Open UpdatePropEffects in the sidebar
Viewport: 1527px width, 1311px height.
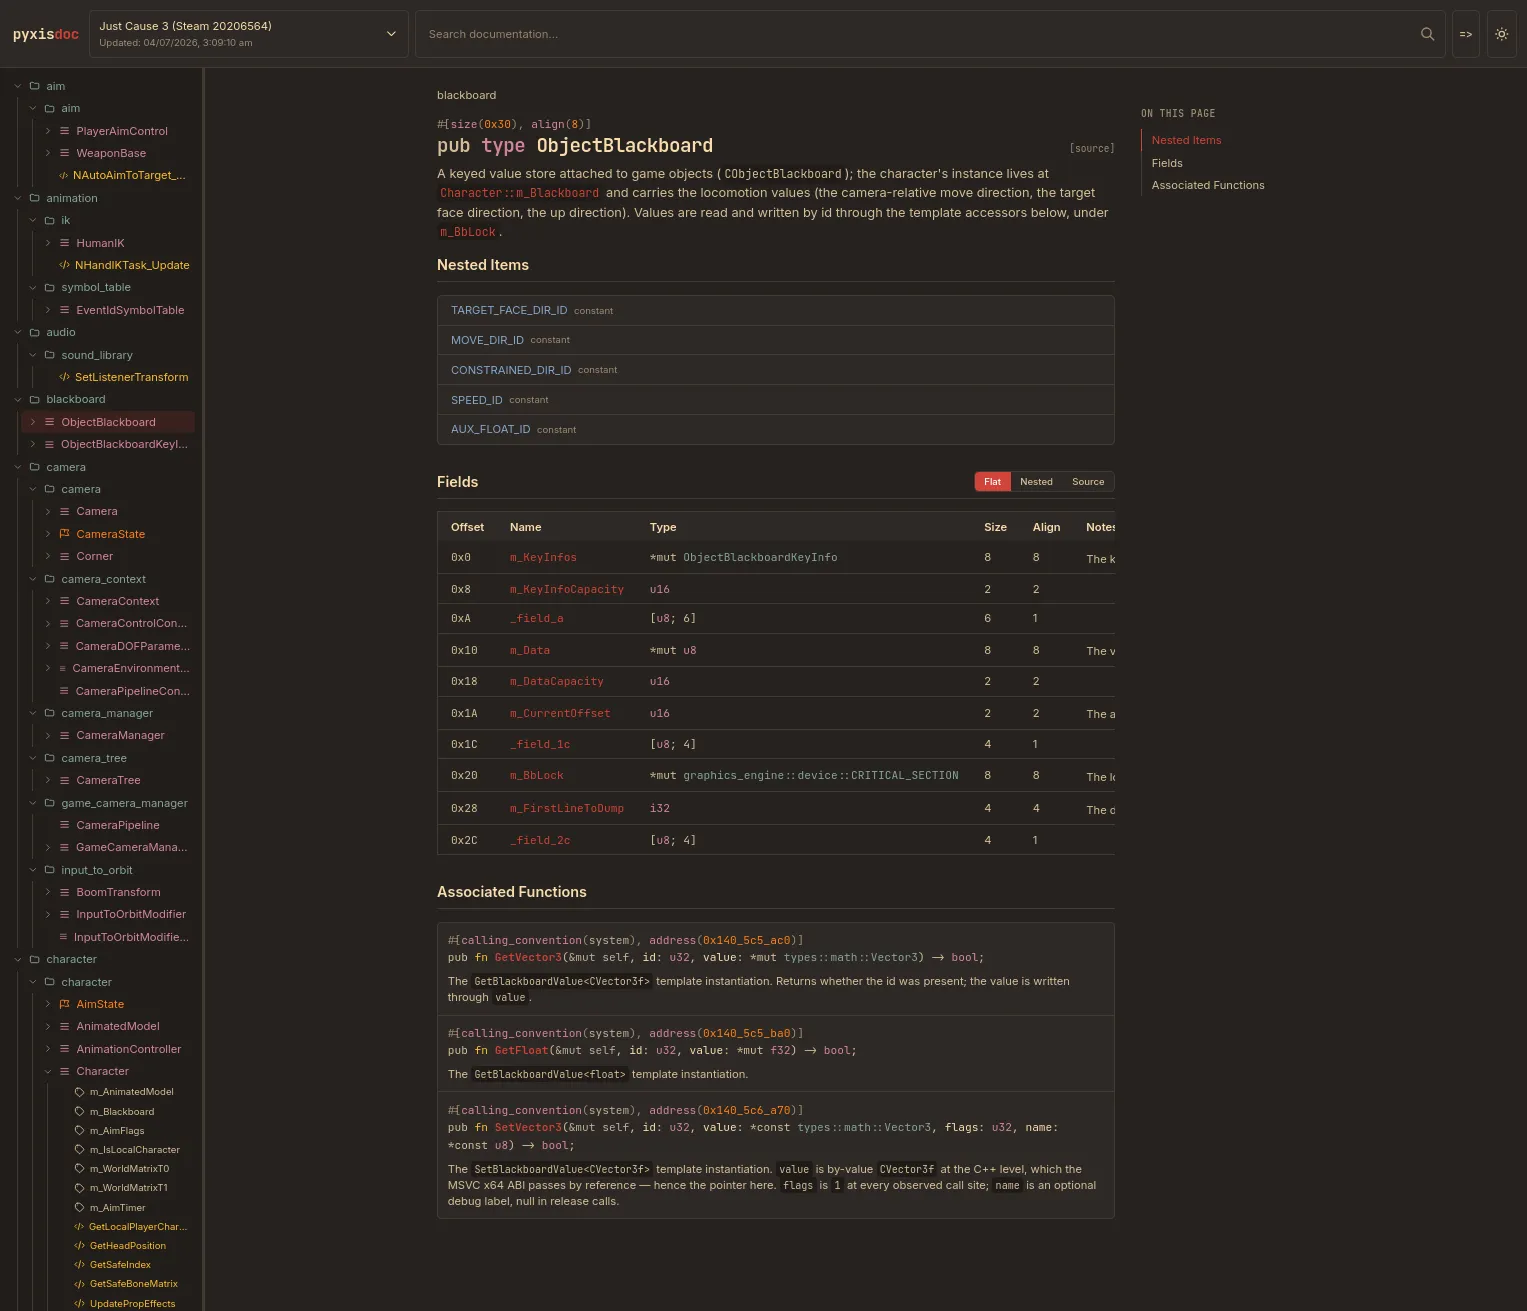[x=132, y=1303]
